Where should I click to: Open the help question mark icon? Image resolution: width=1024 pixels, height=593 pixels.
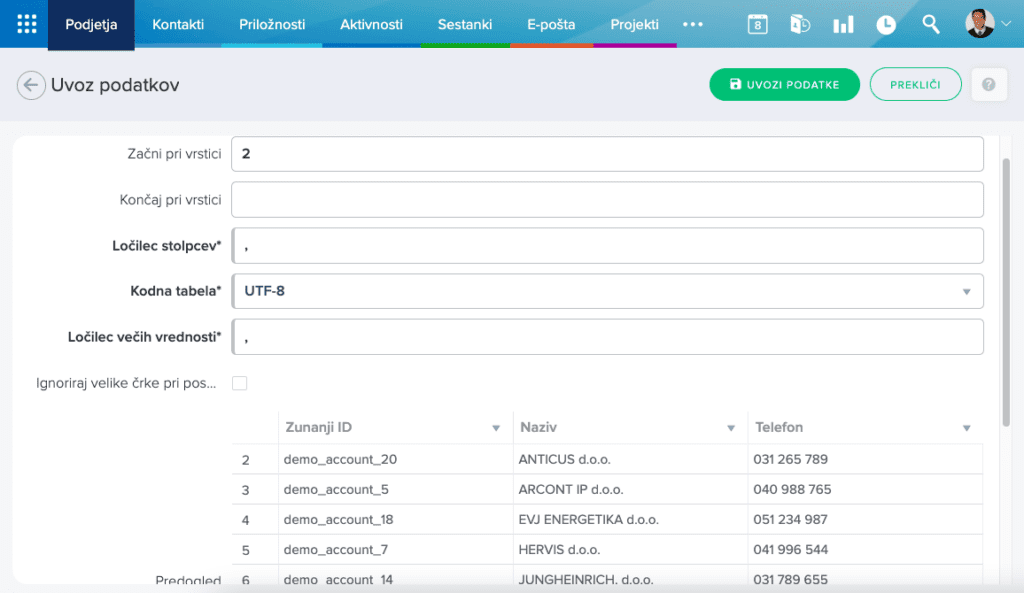[x=988, y=85]
